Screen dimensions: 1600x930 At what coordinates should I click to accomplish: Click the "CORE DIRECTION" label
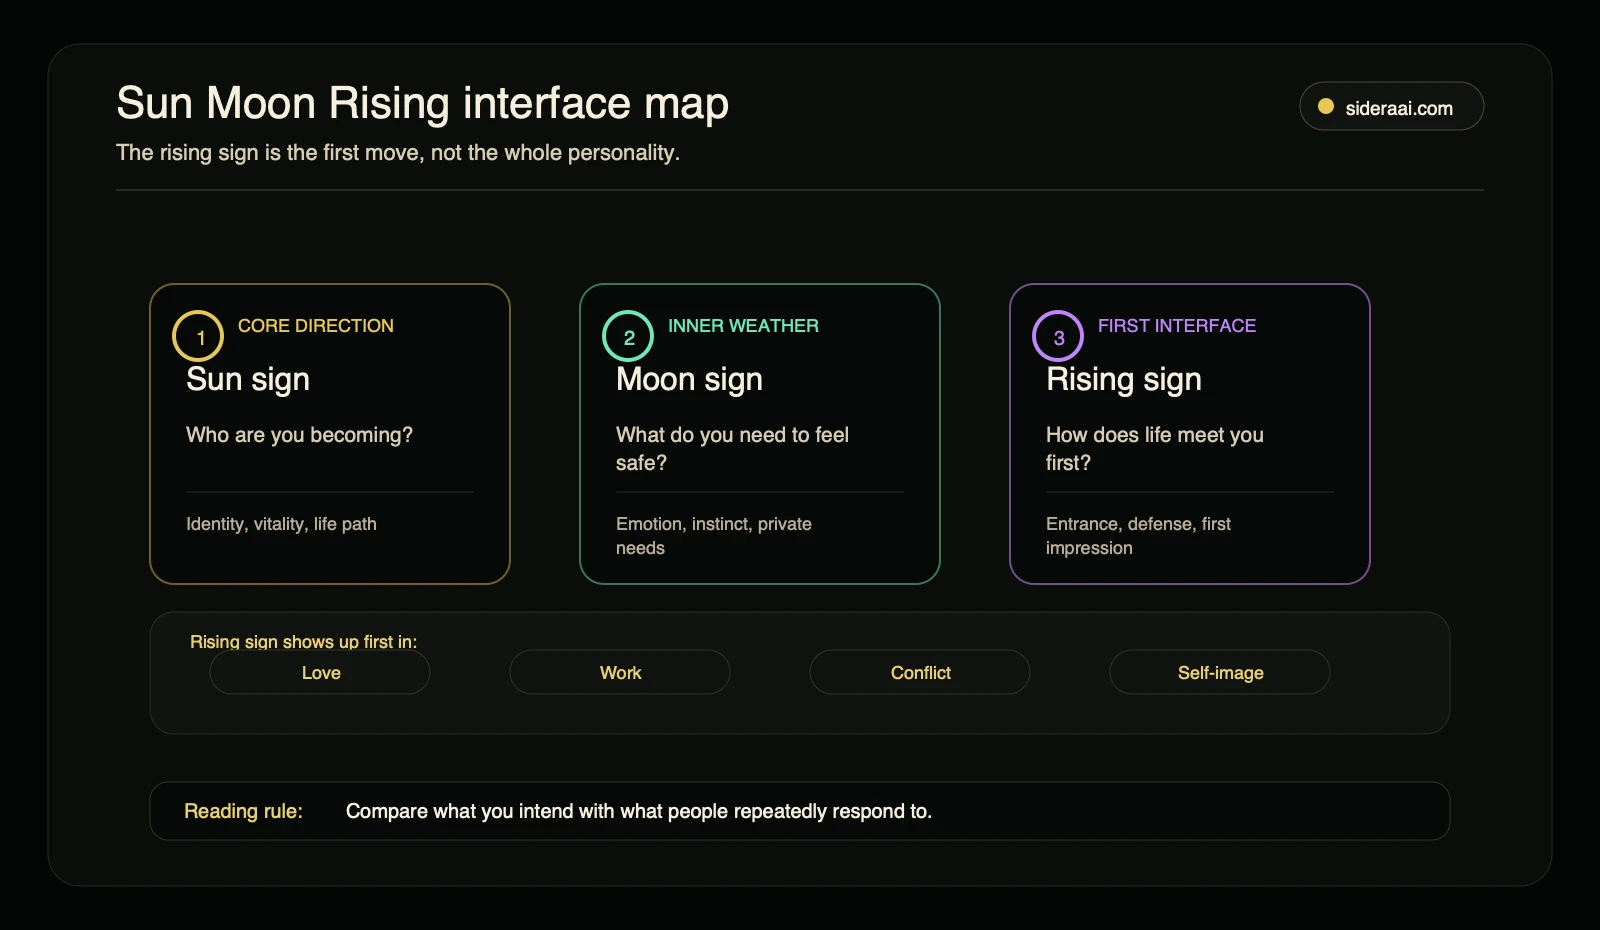click(x=316, y=326)
